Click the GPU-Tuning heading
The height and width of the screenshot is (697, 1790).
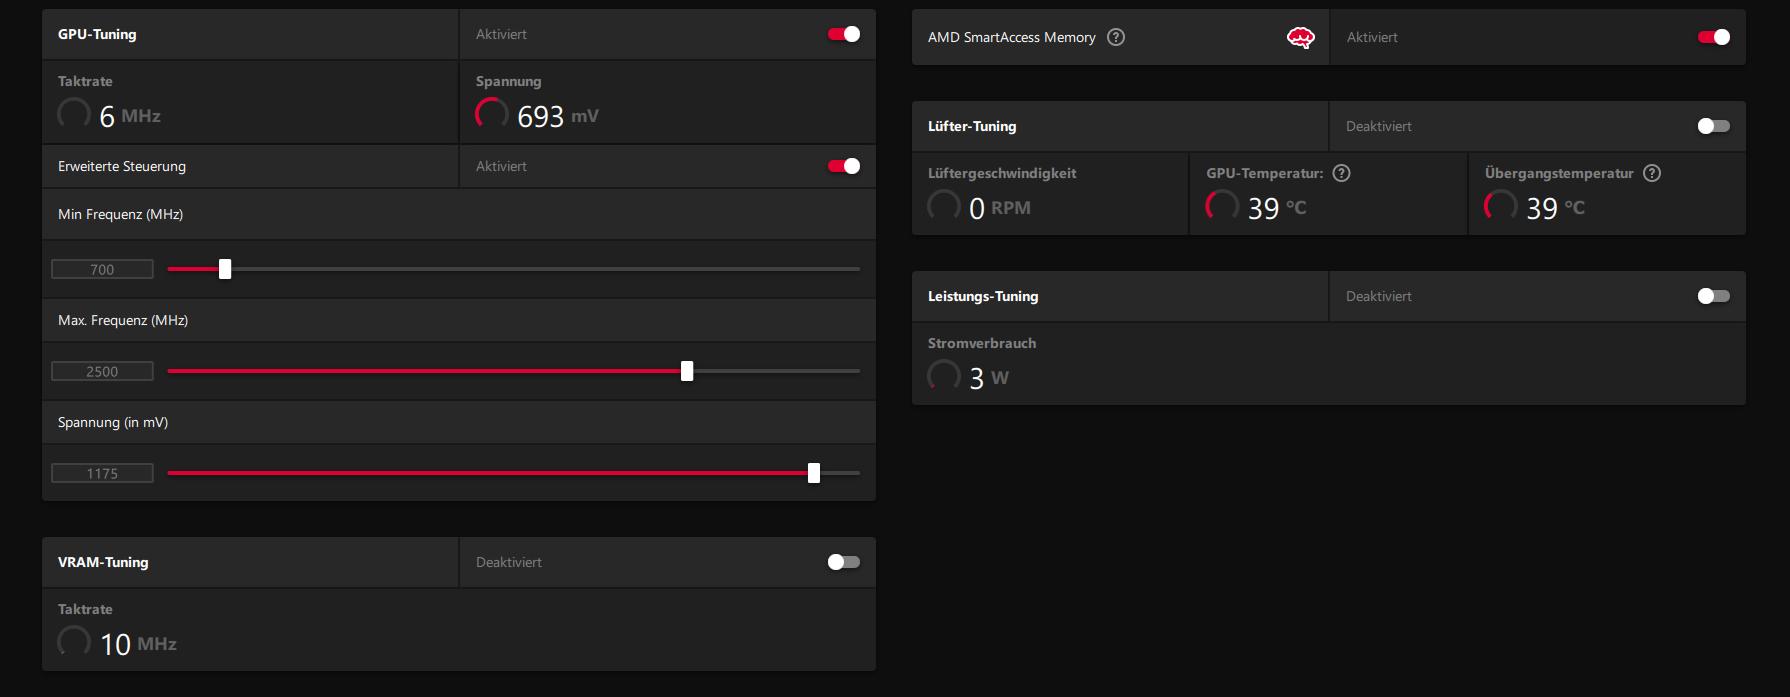pyautogui.click(x=97, y=34)
